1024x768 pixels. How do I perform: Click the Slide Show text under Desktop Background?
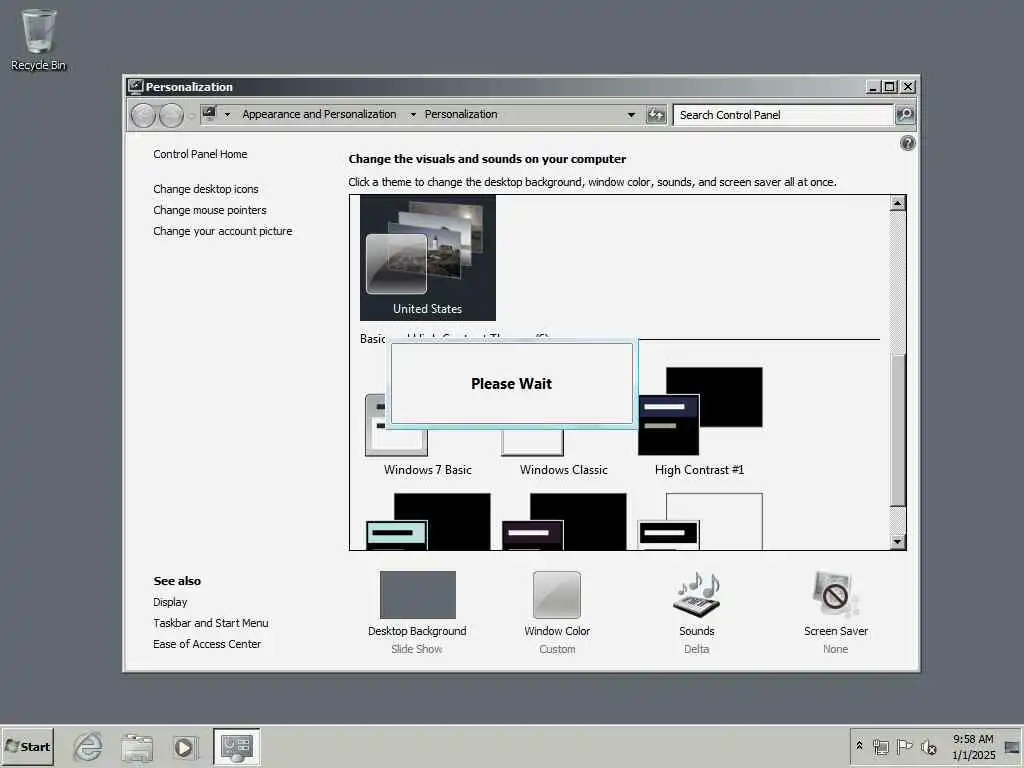[x=417, y=649]
